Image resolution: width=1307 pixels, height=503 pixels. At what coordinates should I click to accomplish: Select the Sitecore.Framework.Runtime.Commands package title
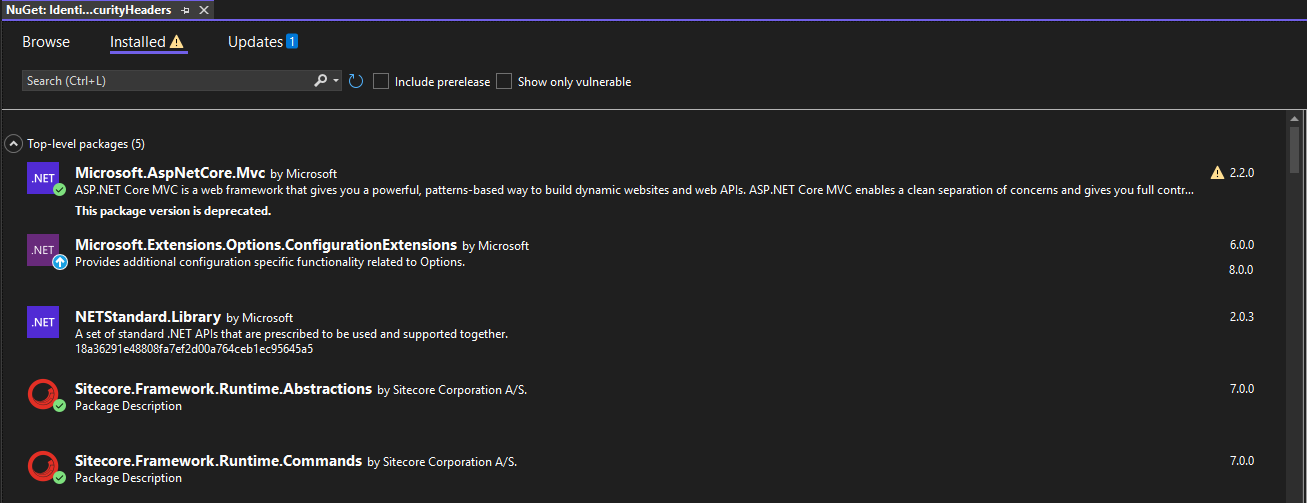click(218, 461)
